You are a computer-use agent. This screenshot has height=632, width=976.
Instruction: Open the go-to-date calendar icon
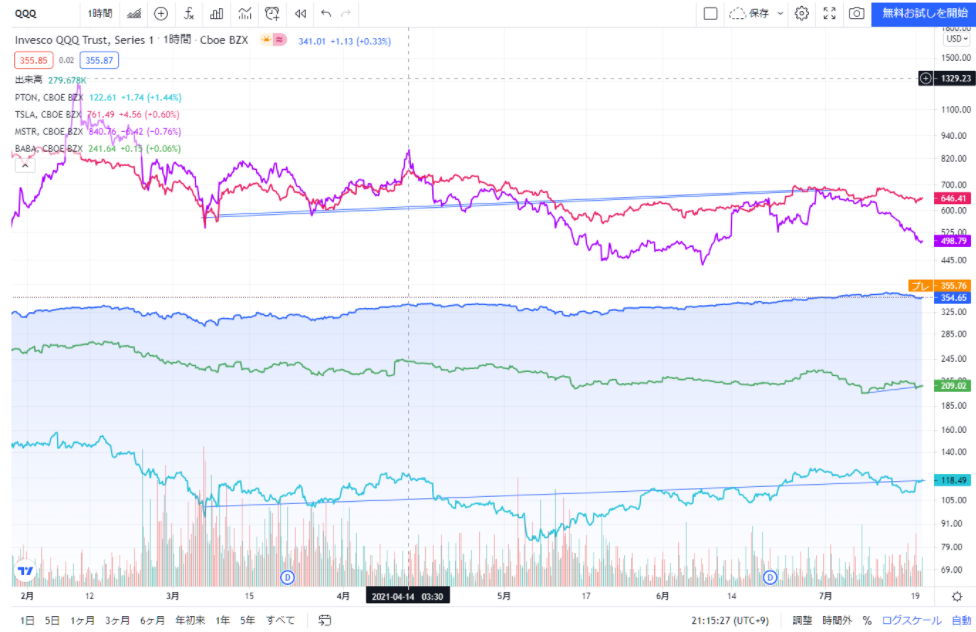[324, 620]
